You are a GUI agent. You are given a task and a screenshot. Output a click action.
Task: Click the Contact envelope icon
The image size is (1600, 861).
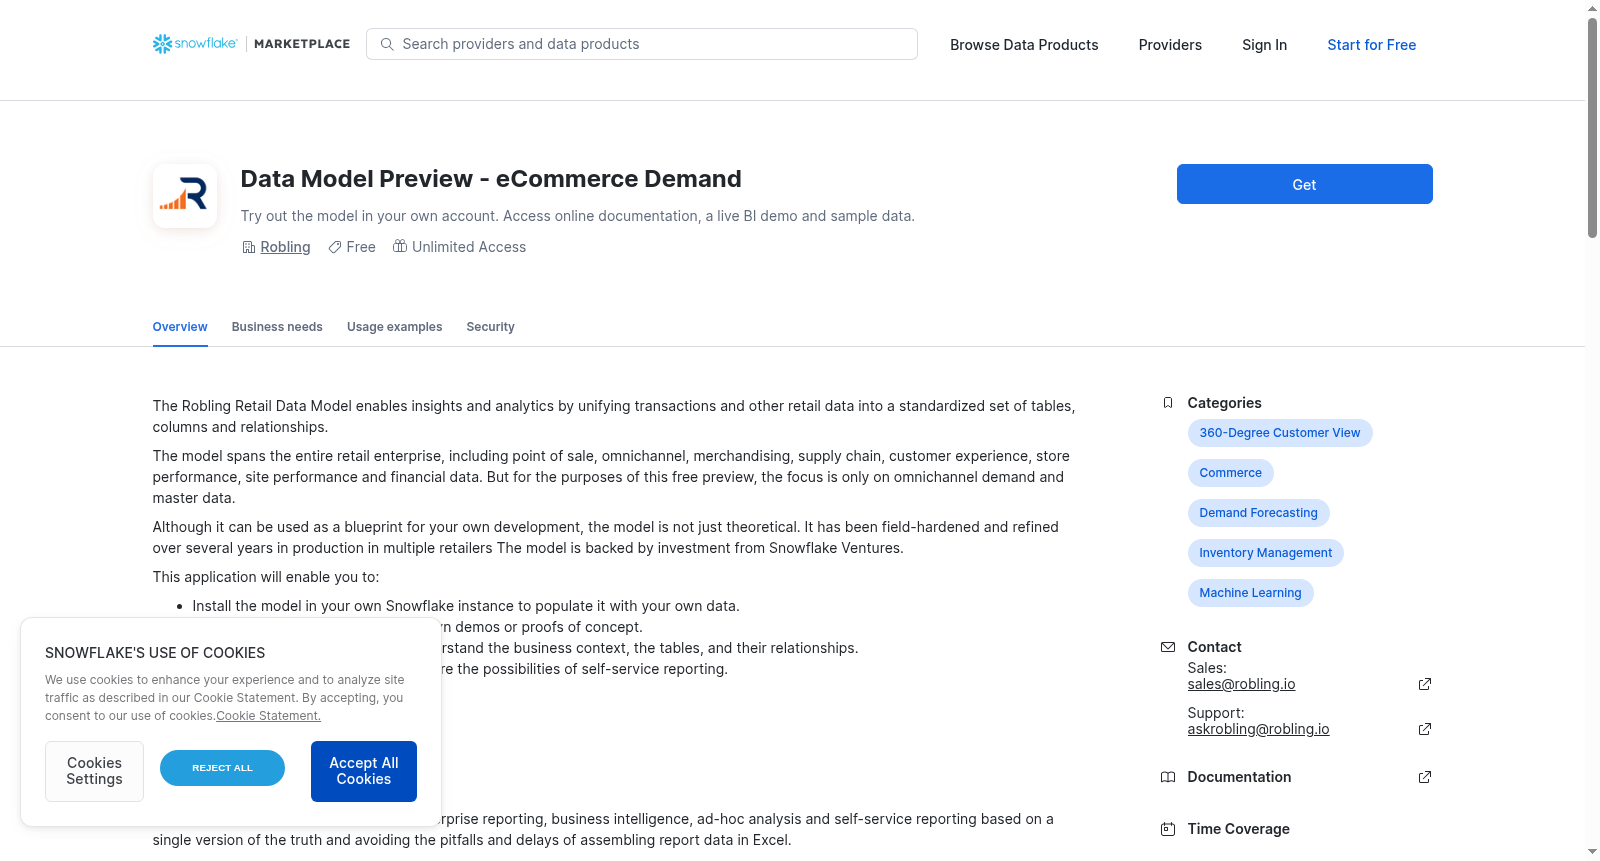1168,647
